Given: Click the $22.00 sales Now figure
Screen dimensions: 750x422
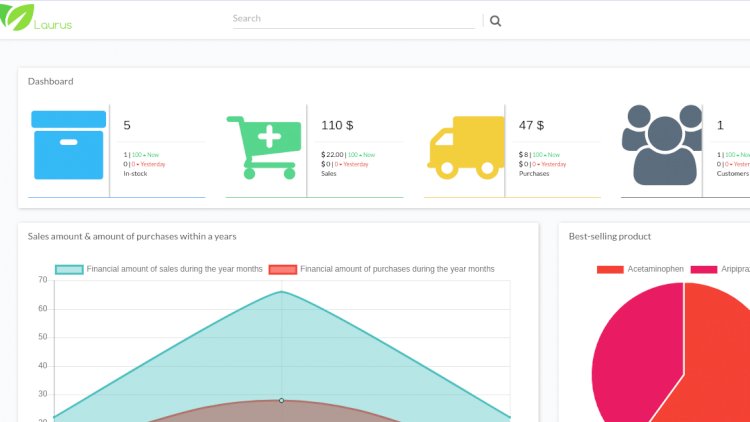Looking at the screenshot, I should click(x=332, y=155).
